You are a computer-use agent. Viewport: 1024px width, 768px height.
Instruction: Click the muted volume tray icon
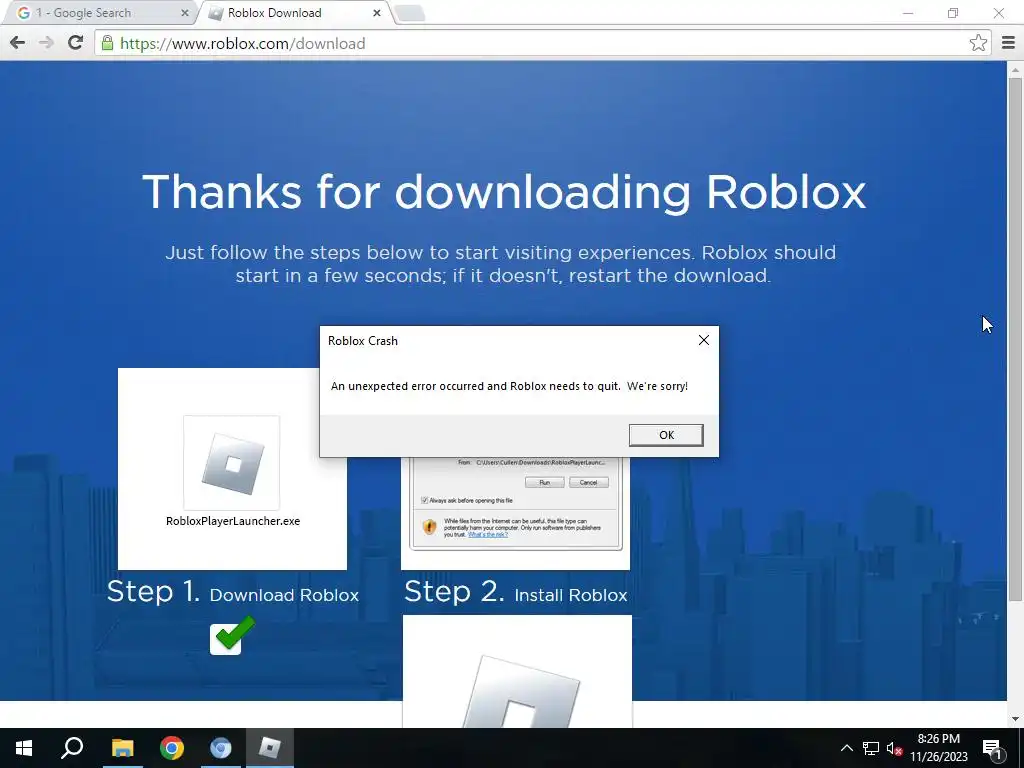point(894,748)
